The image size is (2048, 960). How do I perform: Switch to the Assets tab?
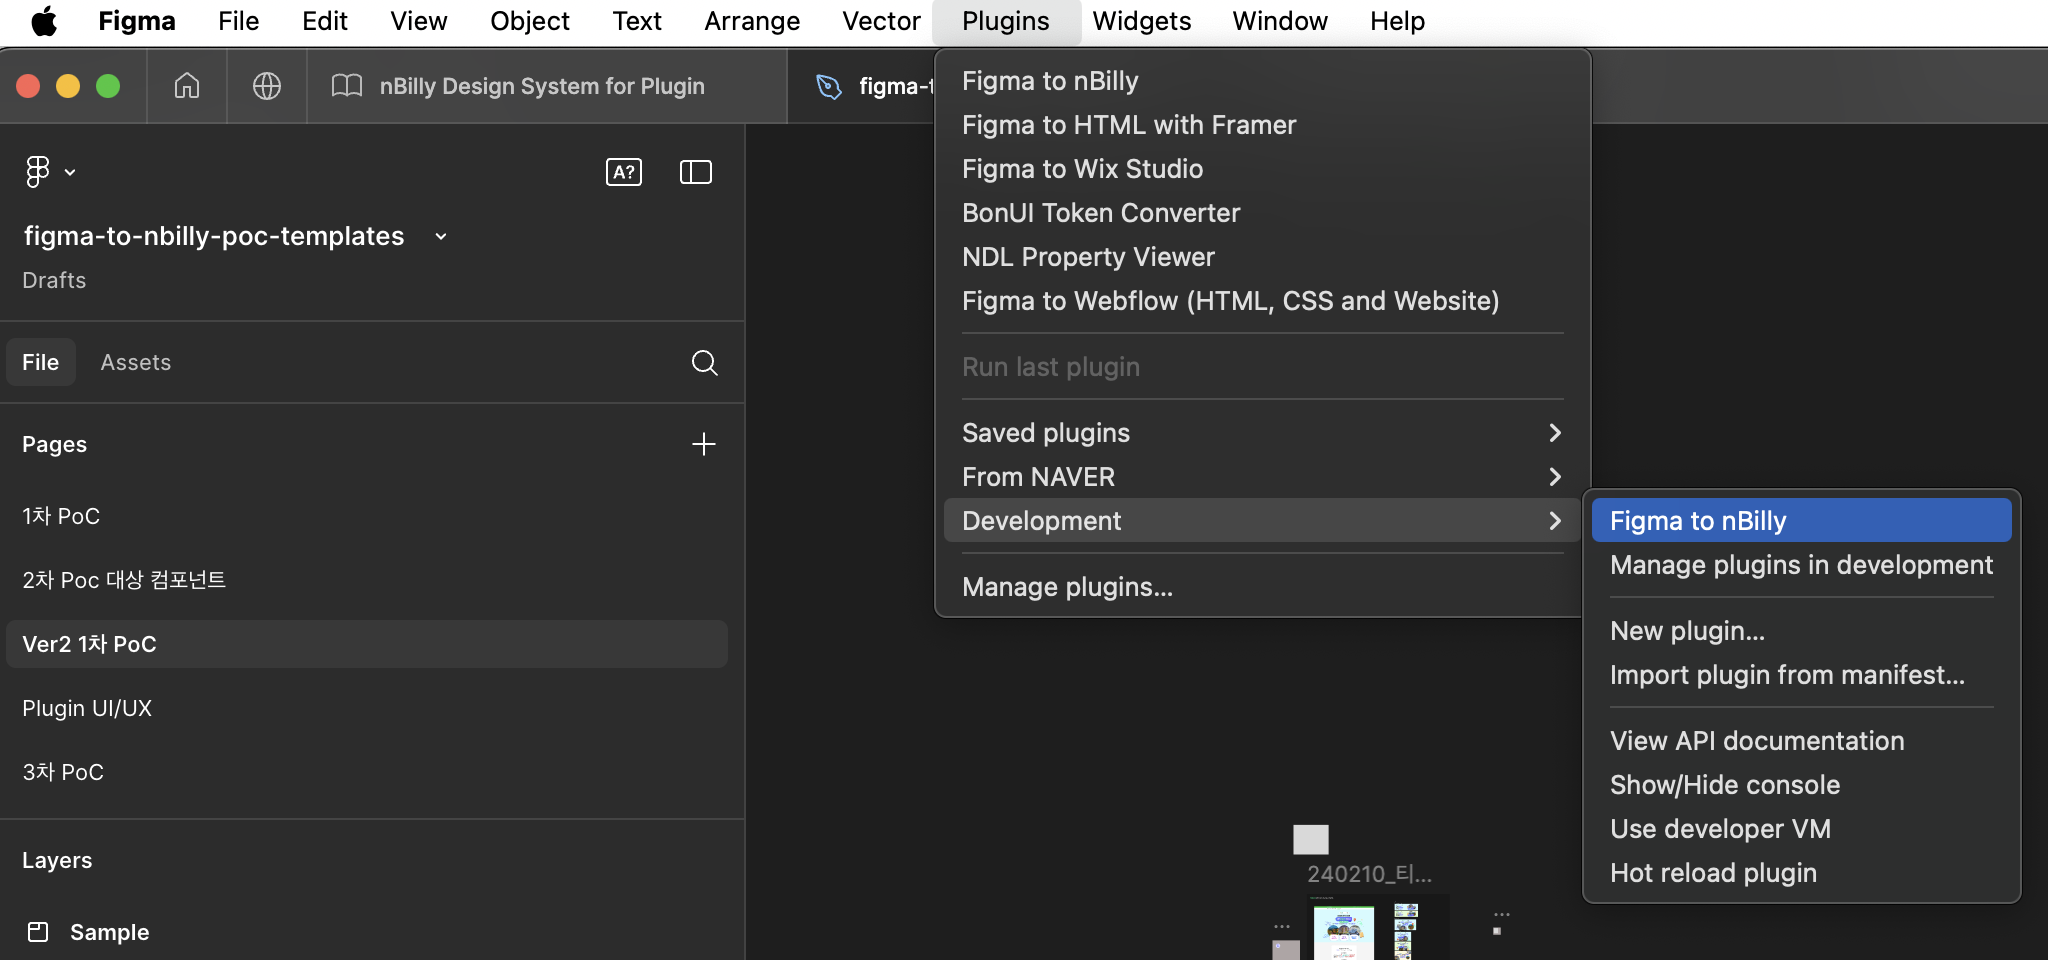pos(136,362)
